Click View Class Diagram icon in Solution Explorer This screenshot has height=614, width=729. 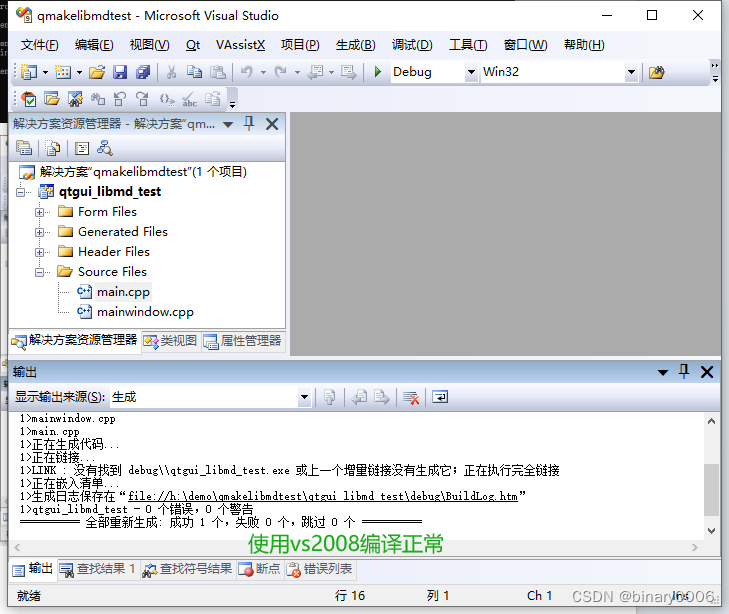tap(105, 148)
